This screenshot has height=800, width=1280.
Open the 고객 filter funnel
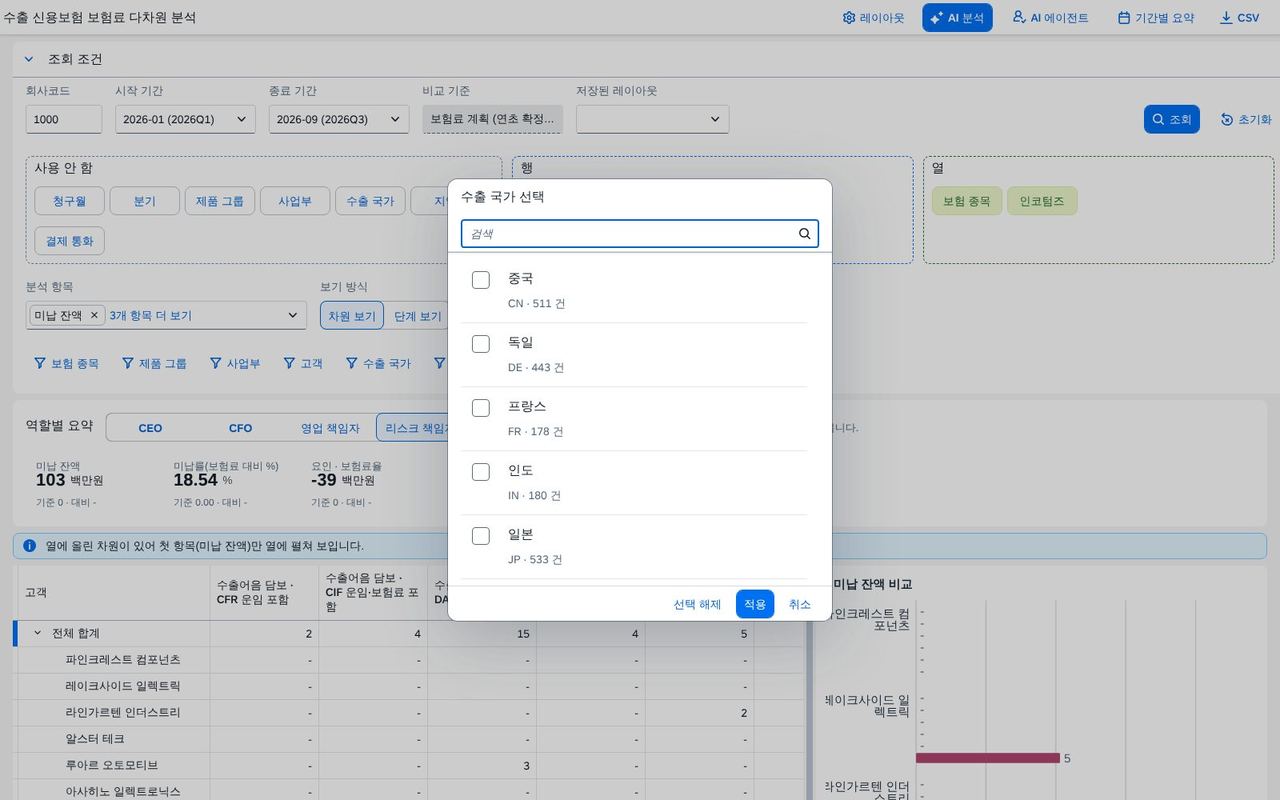point(303,363)
